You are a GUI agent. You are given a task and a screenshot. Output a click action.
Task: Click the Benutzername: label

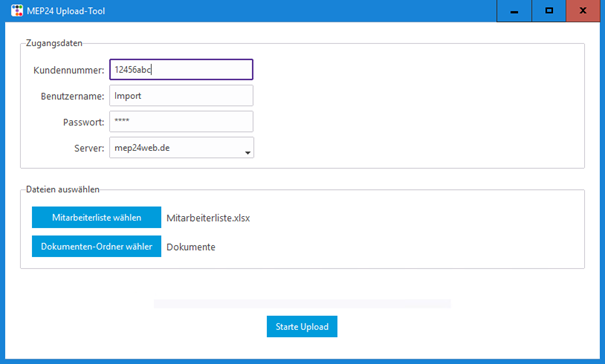point(73,96)
